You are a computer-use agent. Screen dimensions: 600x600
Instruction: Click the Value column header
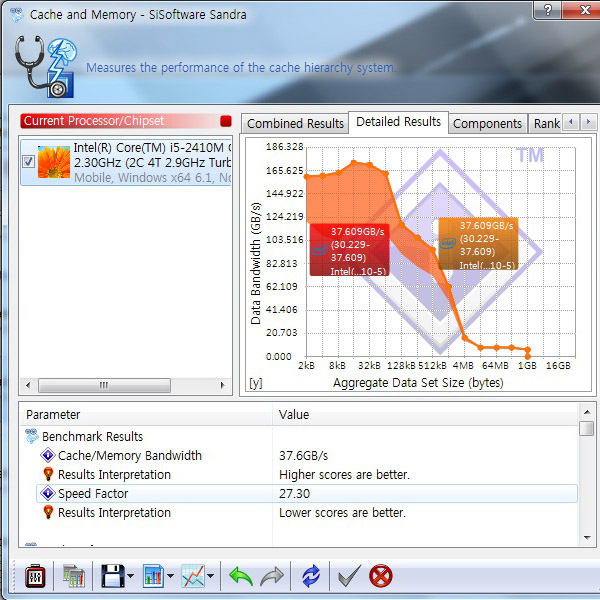pyautogui.click(x=425, y=415)
